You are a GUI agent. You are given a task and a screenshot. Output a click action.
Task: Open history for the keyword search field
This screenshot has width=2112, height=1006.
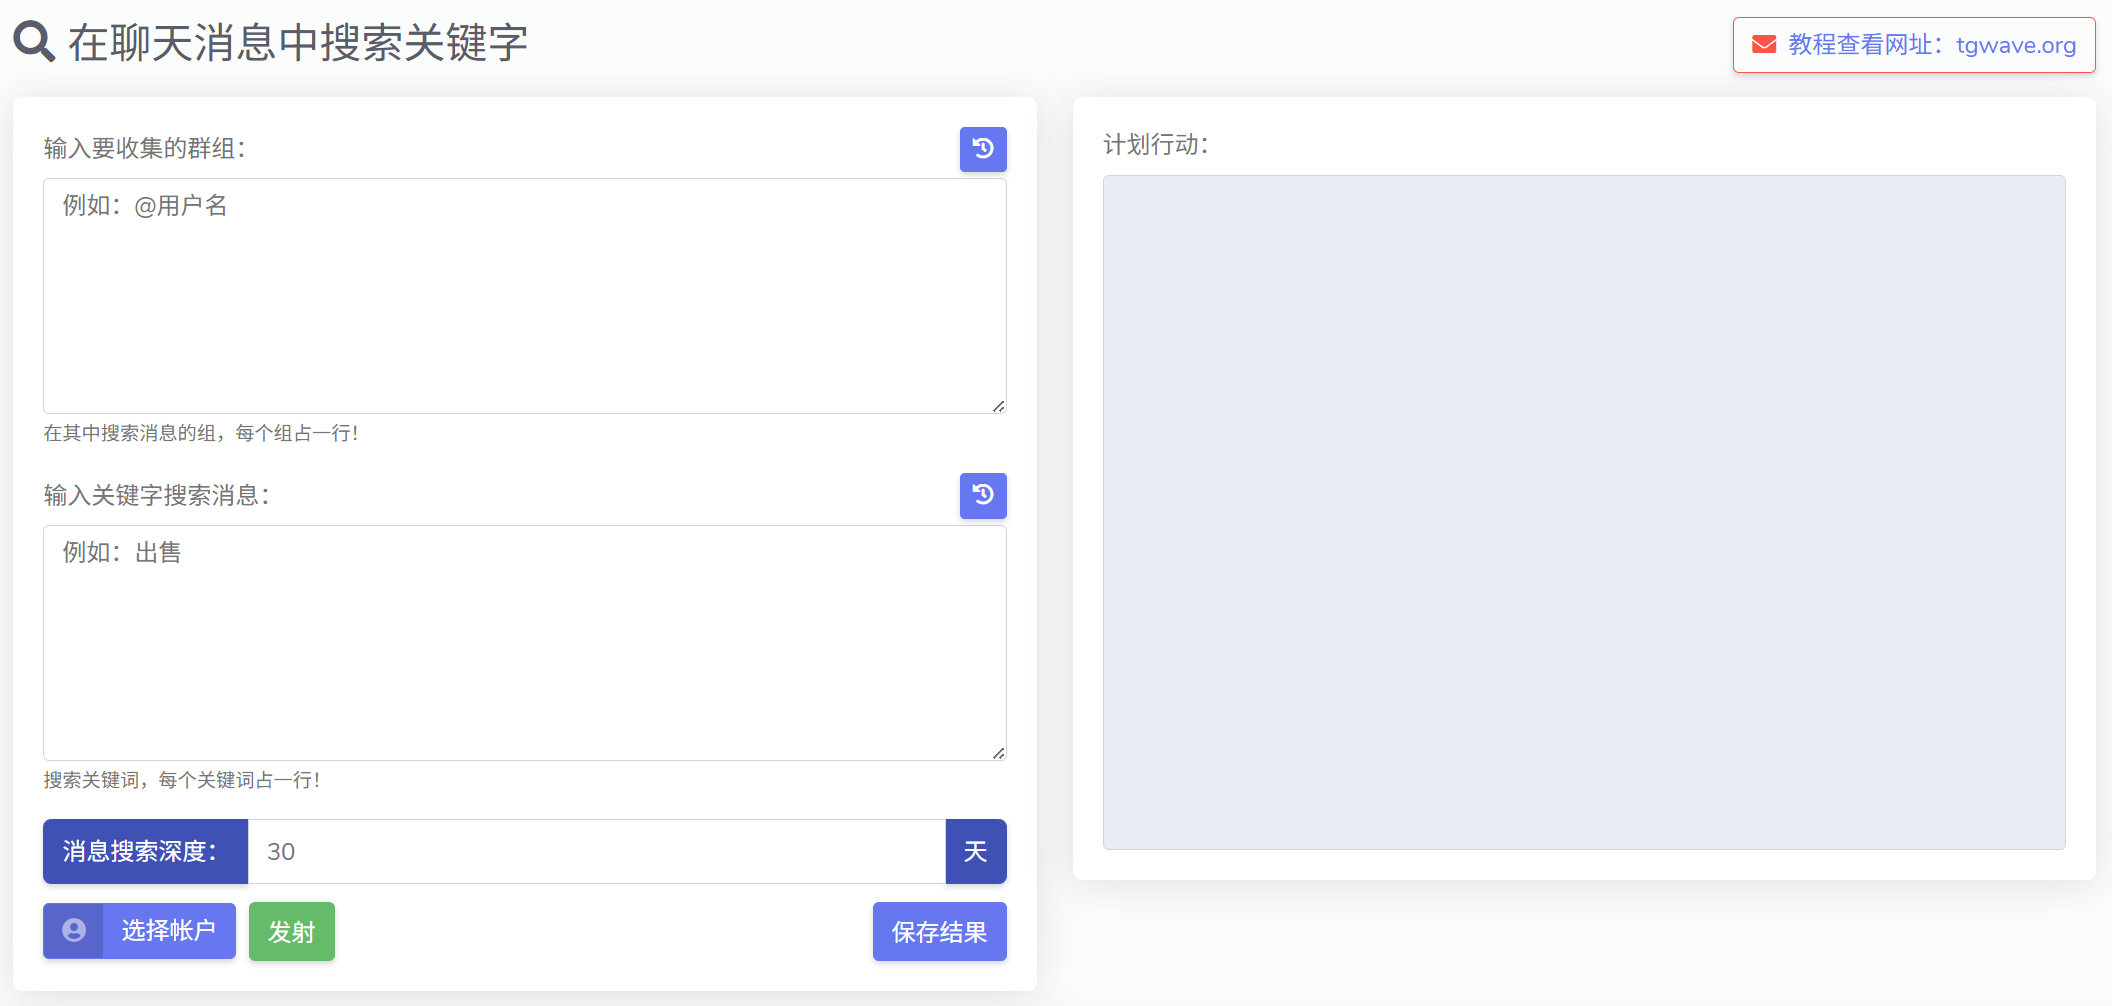[982, 495]
